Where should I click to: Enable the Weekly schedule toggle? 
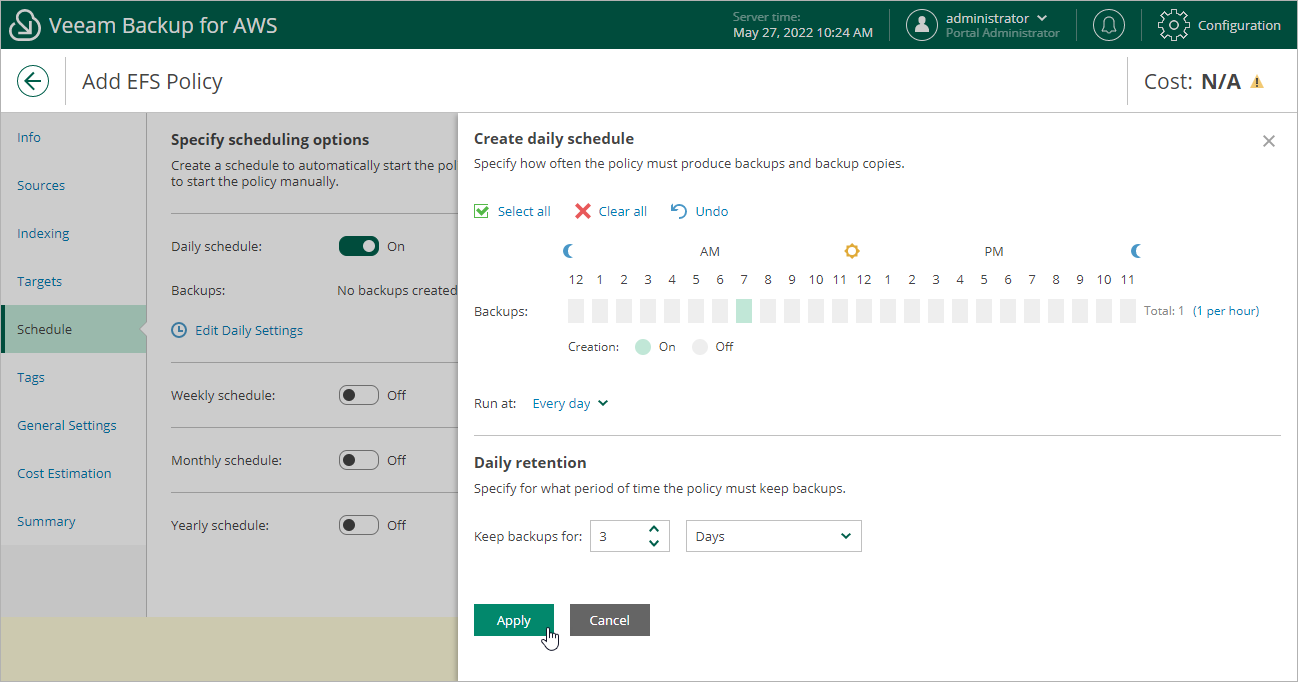point(359,395)
